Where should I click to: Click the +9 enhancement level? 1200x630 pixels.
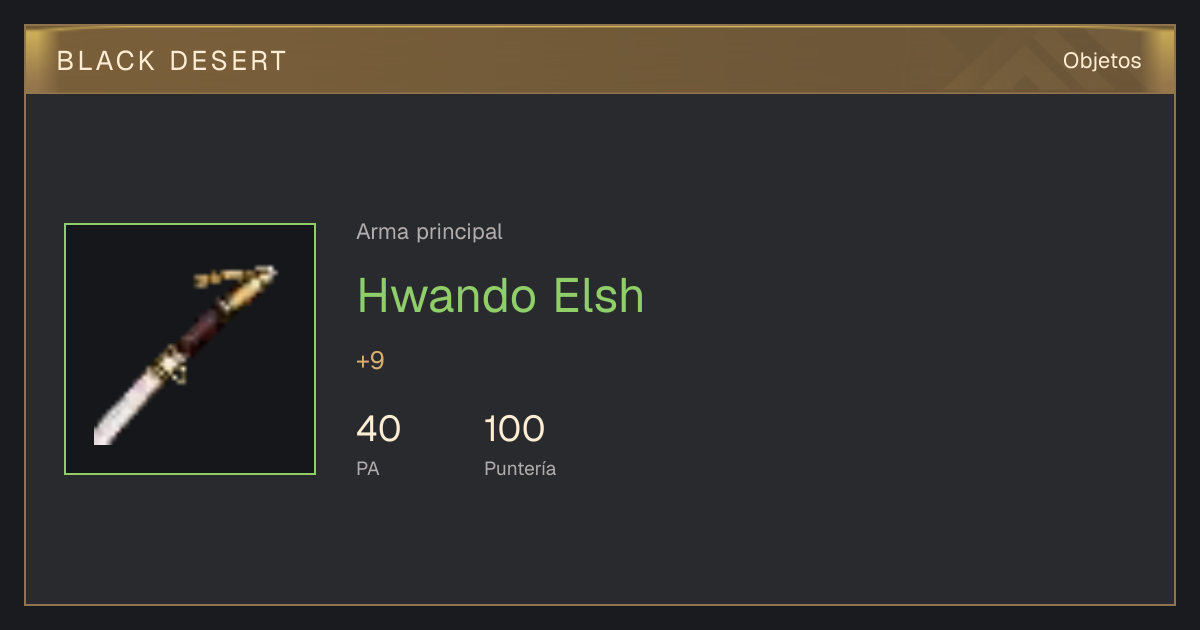coord(370,361)
